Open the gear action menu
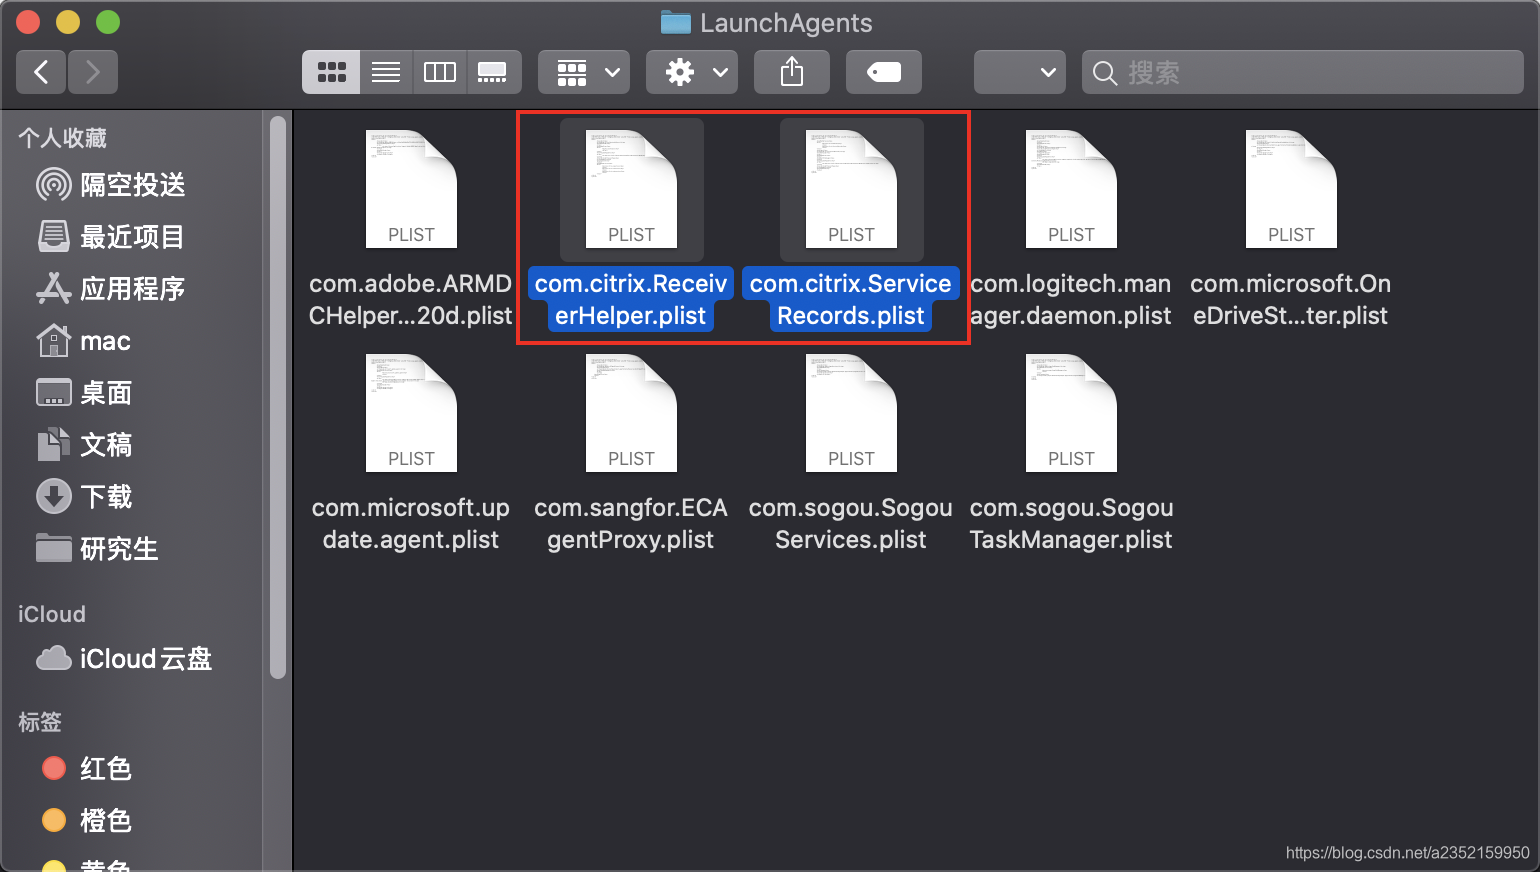1540x872 pixels. click(x=692, y=72)
